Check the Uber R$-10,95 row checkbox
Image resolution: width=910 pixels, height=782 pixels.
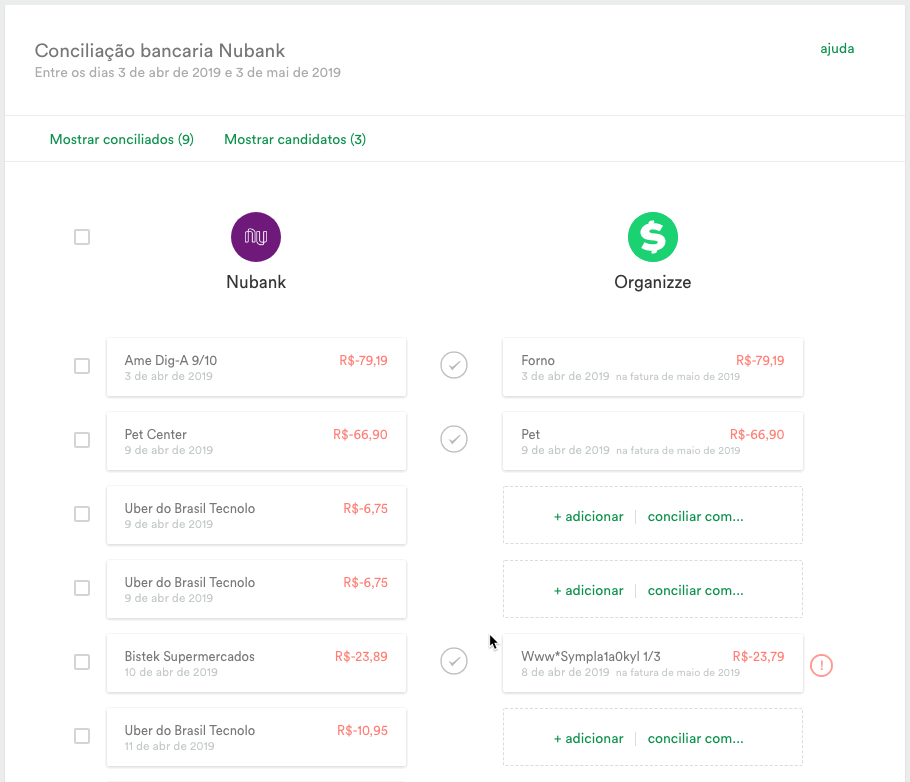click(82, 736)
